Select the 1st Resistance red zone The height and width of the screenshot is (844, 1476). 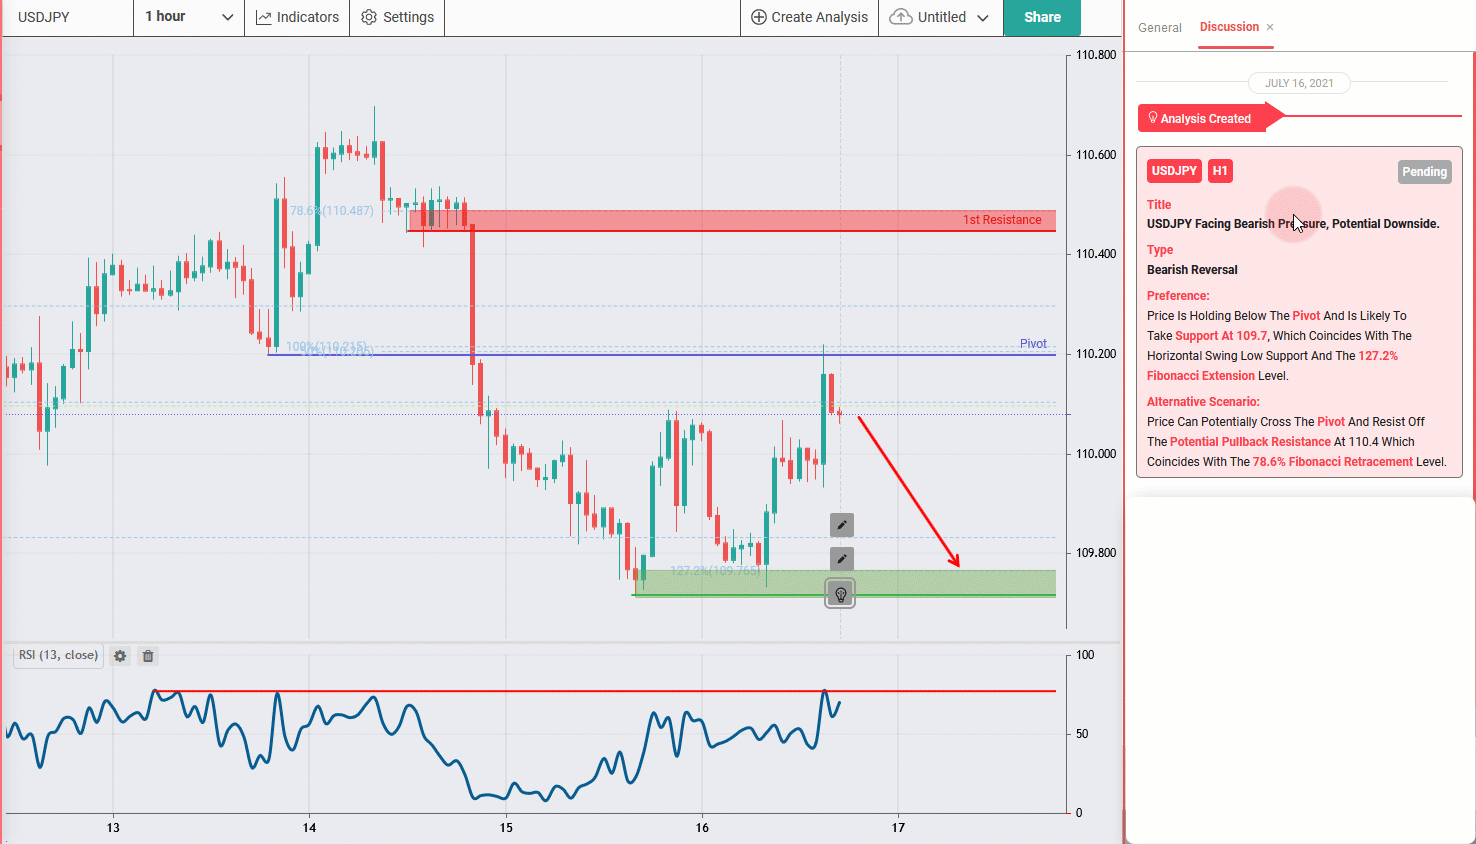pyautogui.click(x=731, y=220)
